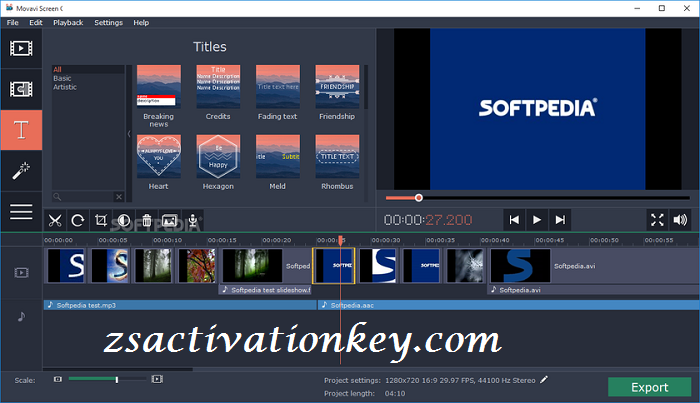700x403 pixels.
Task: Click inside the titles search field
Action: 88,197
